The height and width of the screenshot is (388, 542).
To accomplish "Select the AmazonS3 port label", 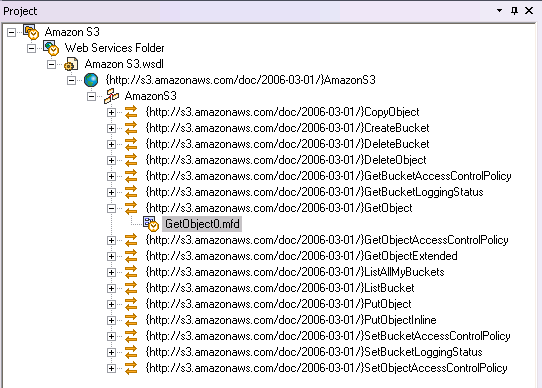I will click(151, 96).
